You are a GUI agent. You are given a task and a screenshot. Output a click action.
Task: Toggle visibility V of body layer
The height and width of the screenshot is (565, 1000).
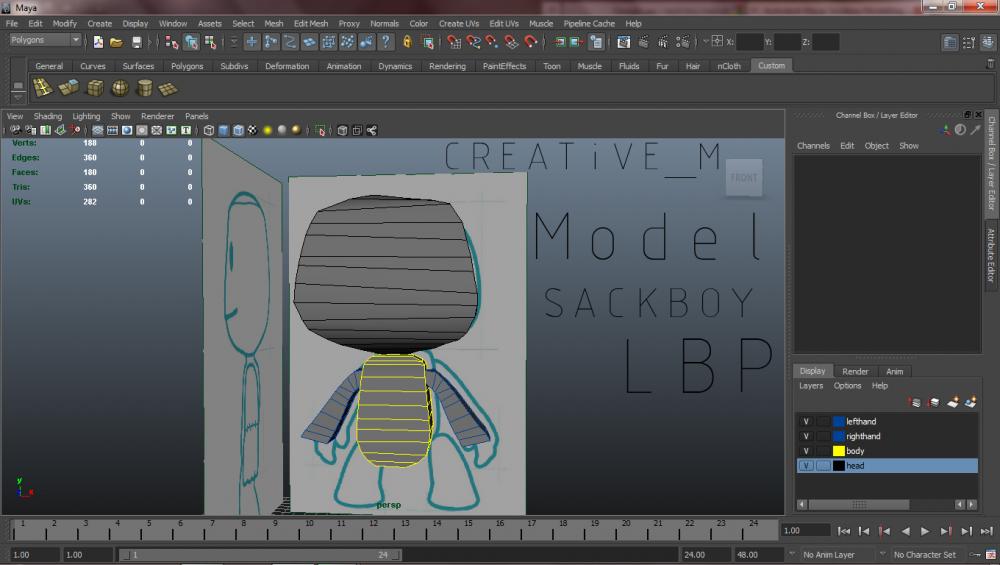806,451
